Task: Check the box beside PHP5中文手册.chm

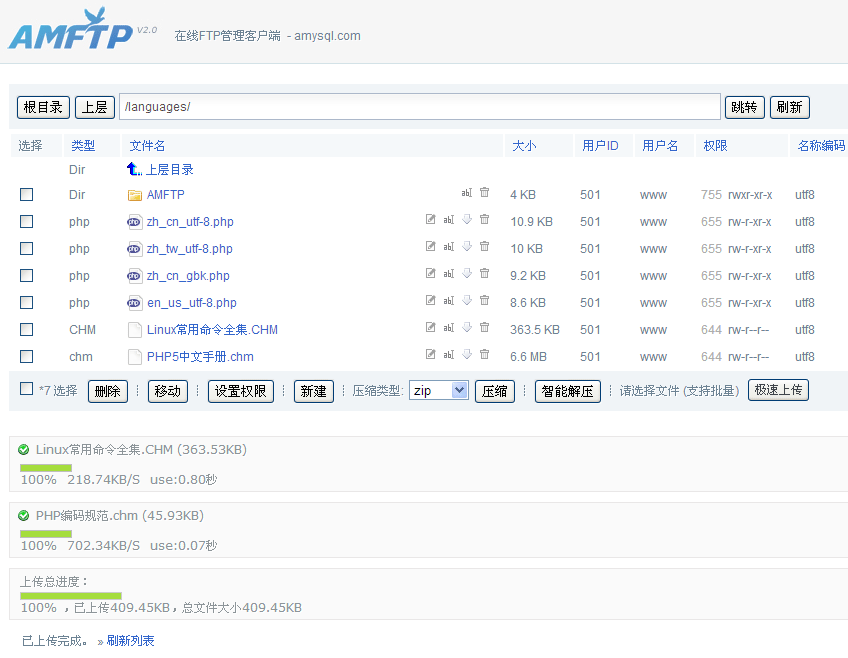Action: [25, 356]
